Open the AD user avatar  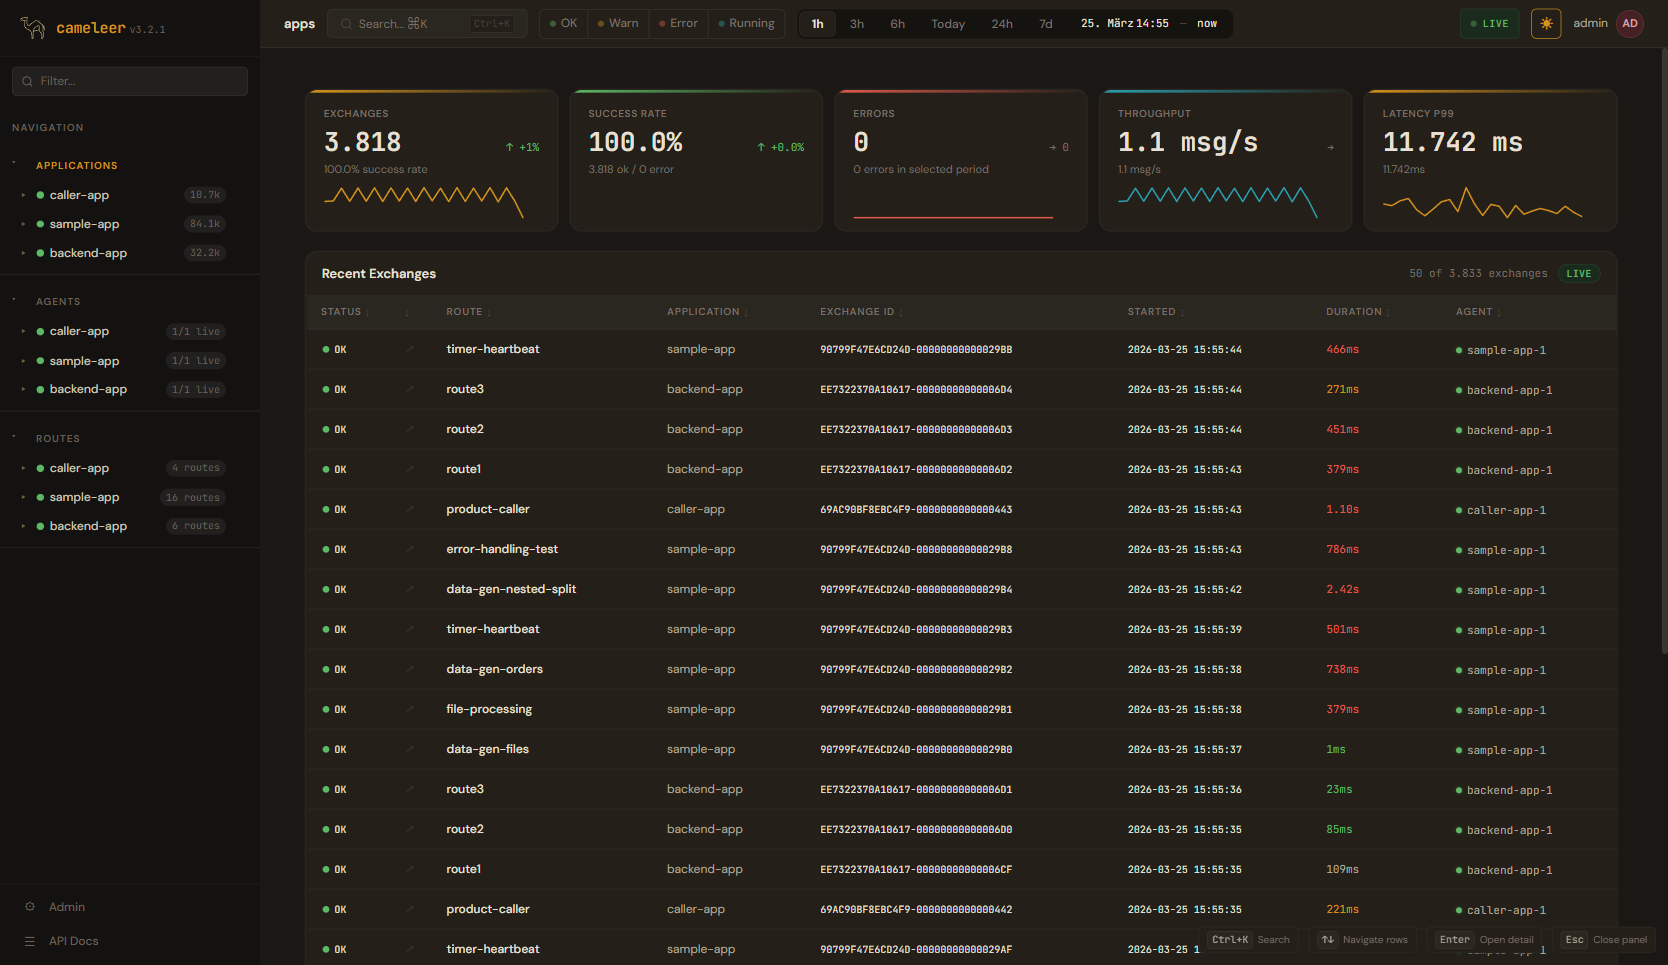1630,23
